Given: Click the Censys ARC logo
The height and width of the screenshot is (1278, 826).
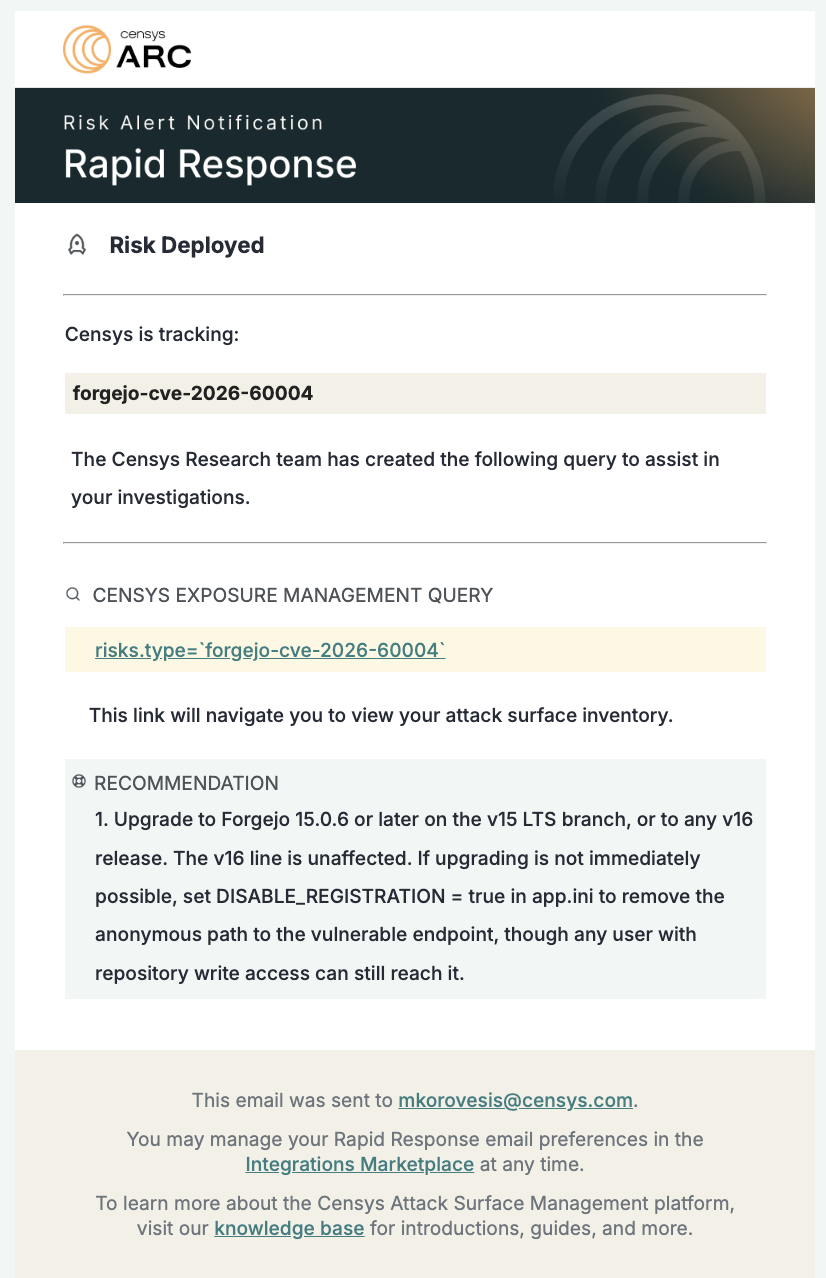Looking at the screenshot, I should pyautogui.click(x=127, y=49).
